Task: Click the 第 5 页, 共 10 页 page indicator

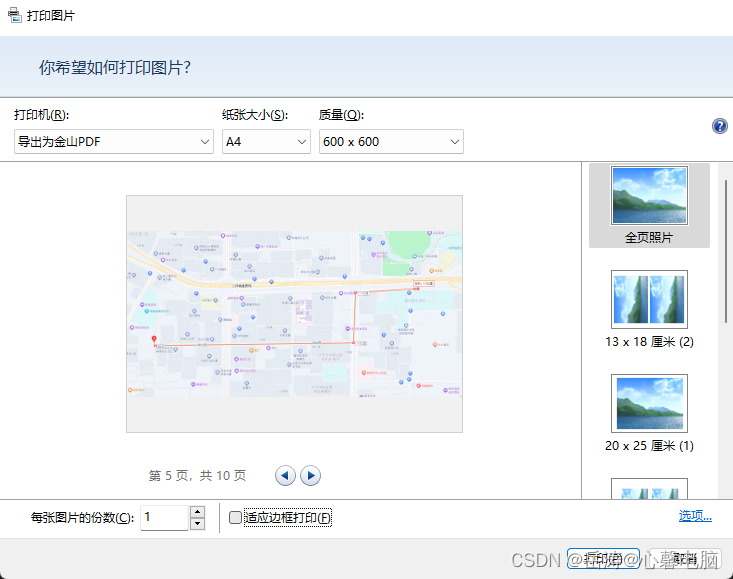Action: pos(197,476)
